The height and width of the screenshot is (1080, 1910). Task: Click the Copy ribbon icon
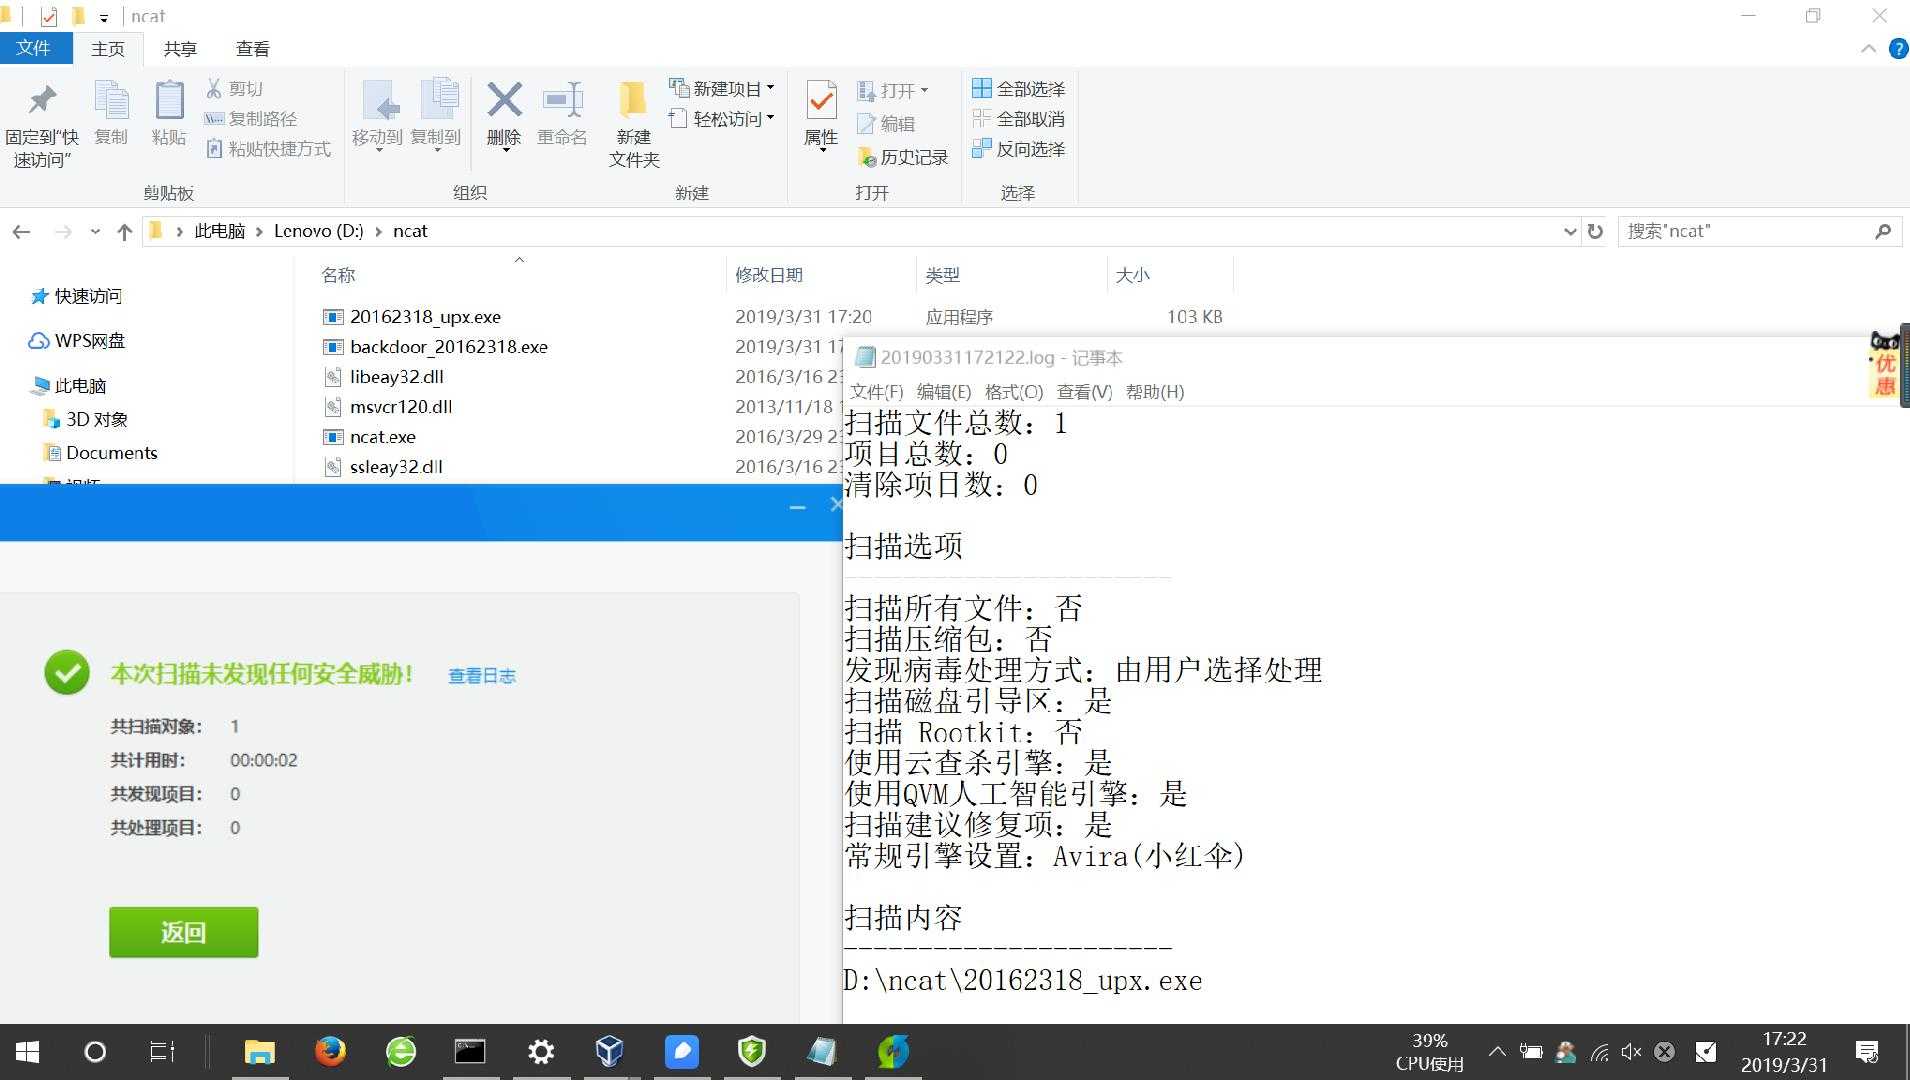tap(111, 101)
